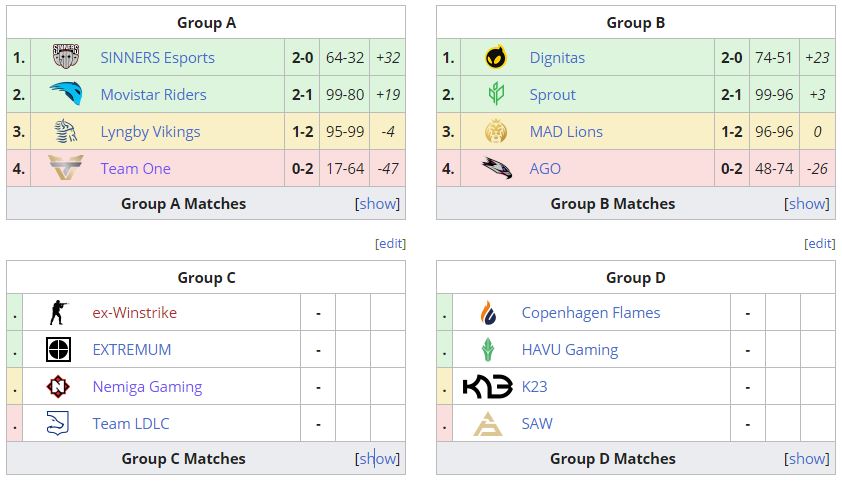Open the HAVU Gaming team page

(x=569, y=350)
